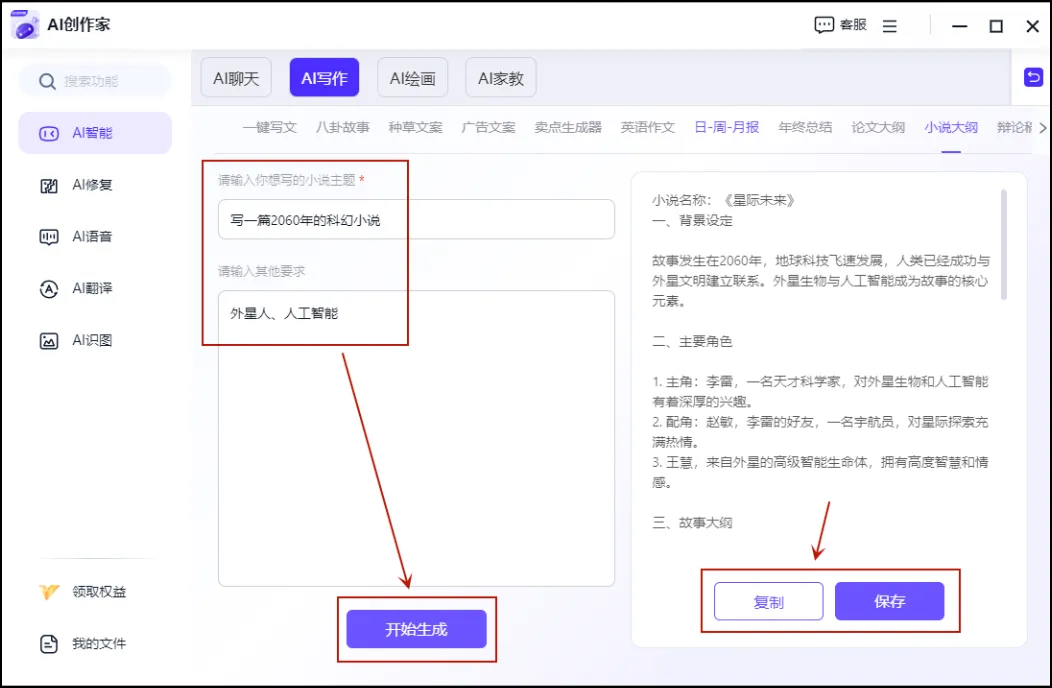Open 我的文件 to view saved files

pyautogui.click(x=95, y=644)
